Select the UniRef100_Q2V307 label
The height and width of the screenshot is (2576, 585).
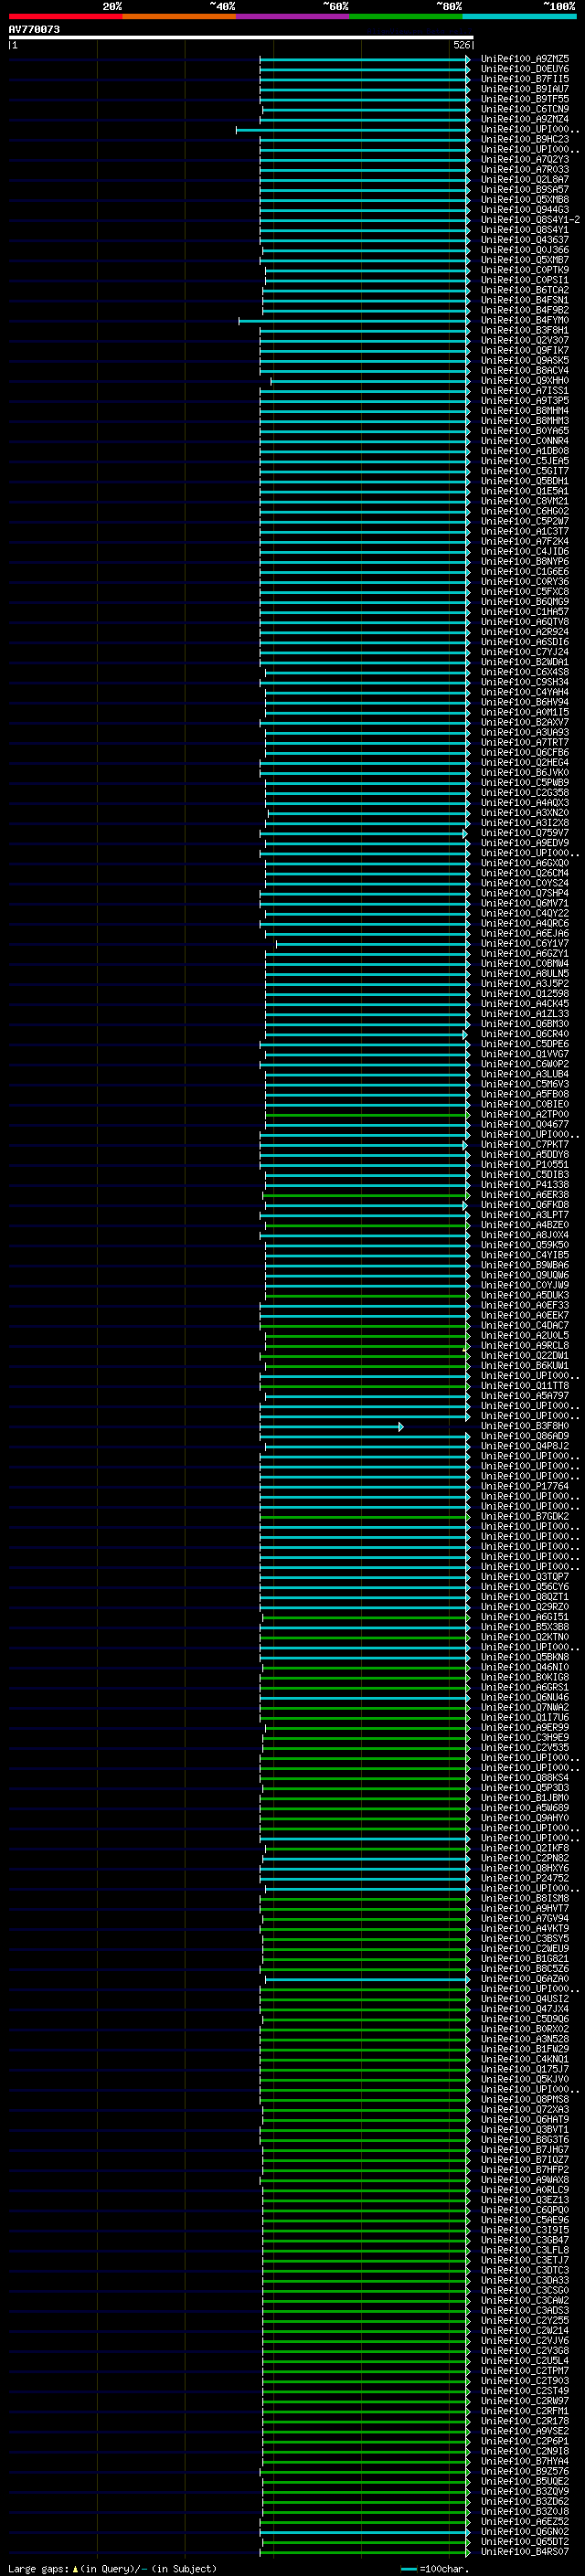coord(524,341)
